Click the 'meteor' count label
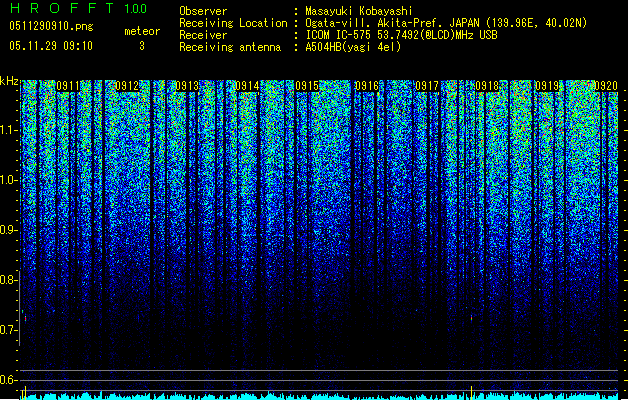Screen dimensions: 629x400 point(142,31)
